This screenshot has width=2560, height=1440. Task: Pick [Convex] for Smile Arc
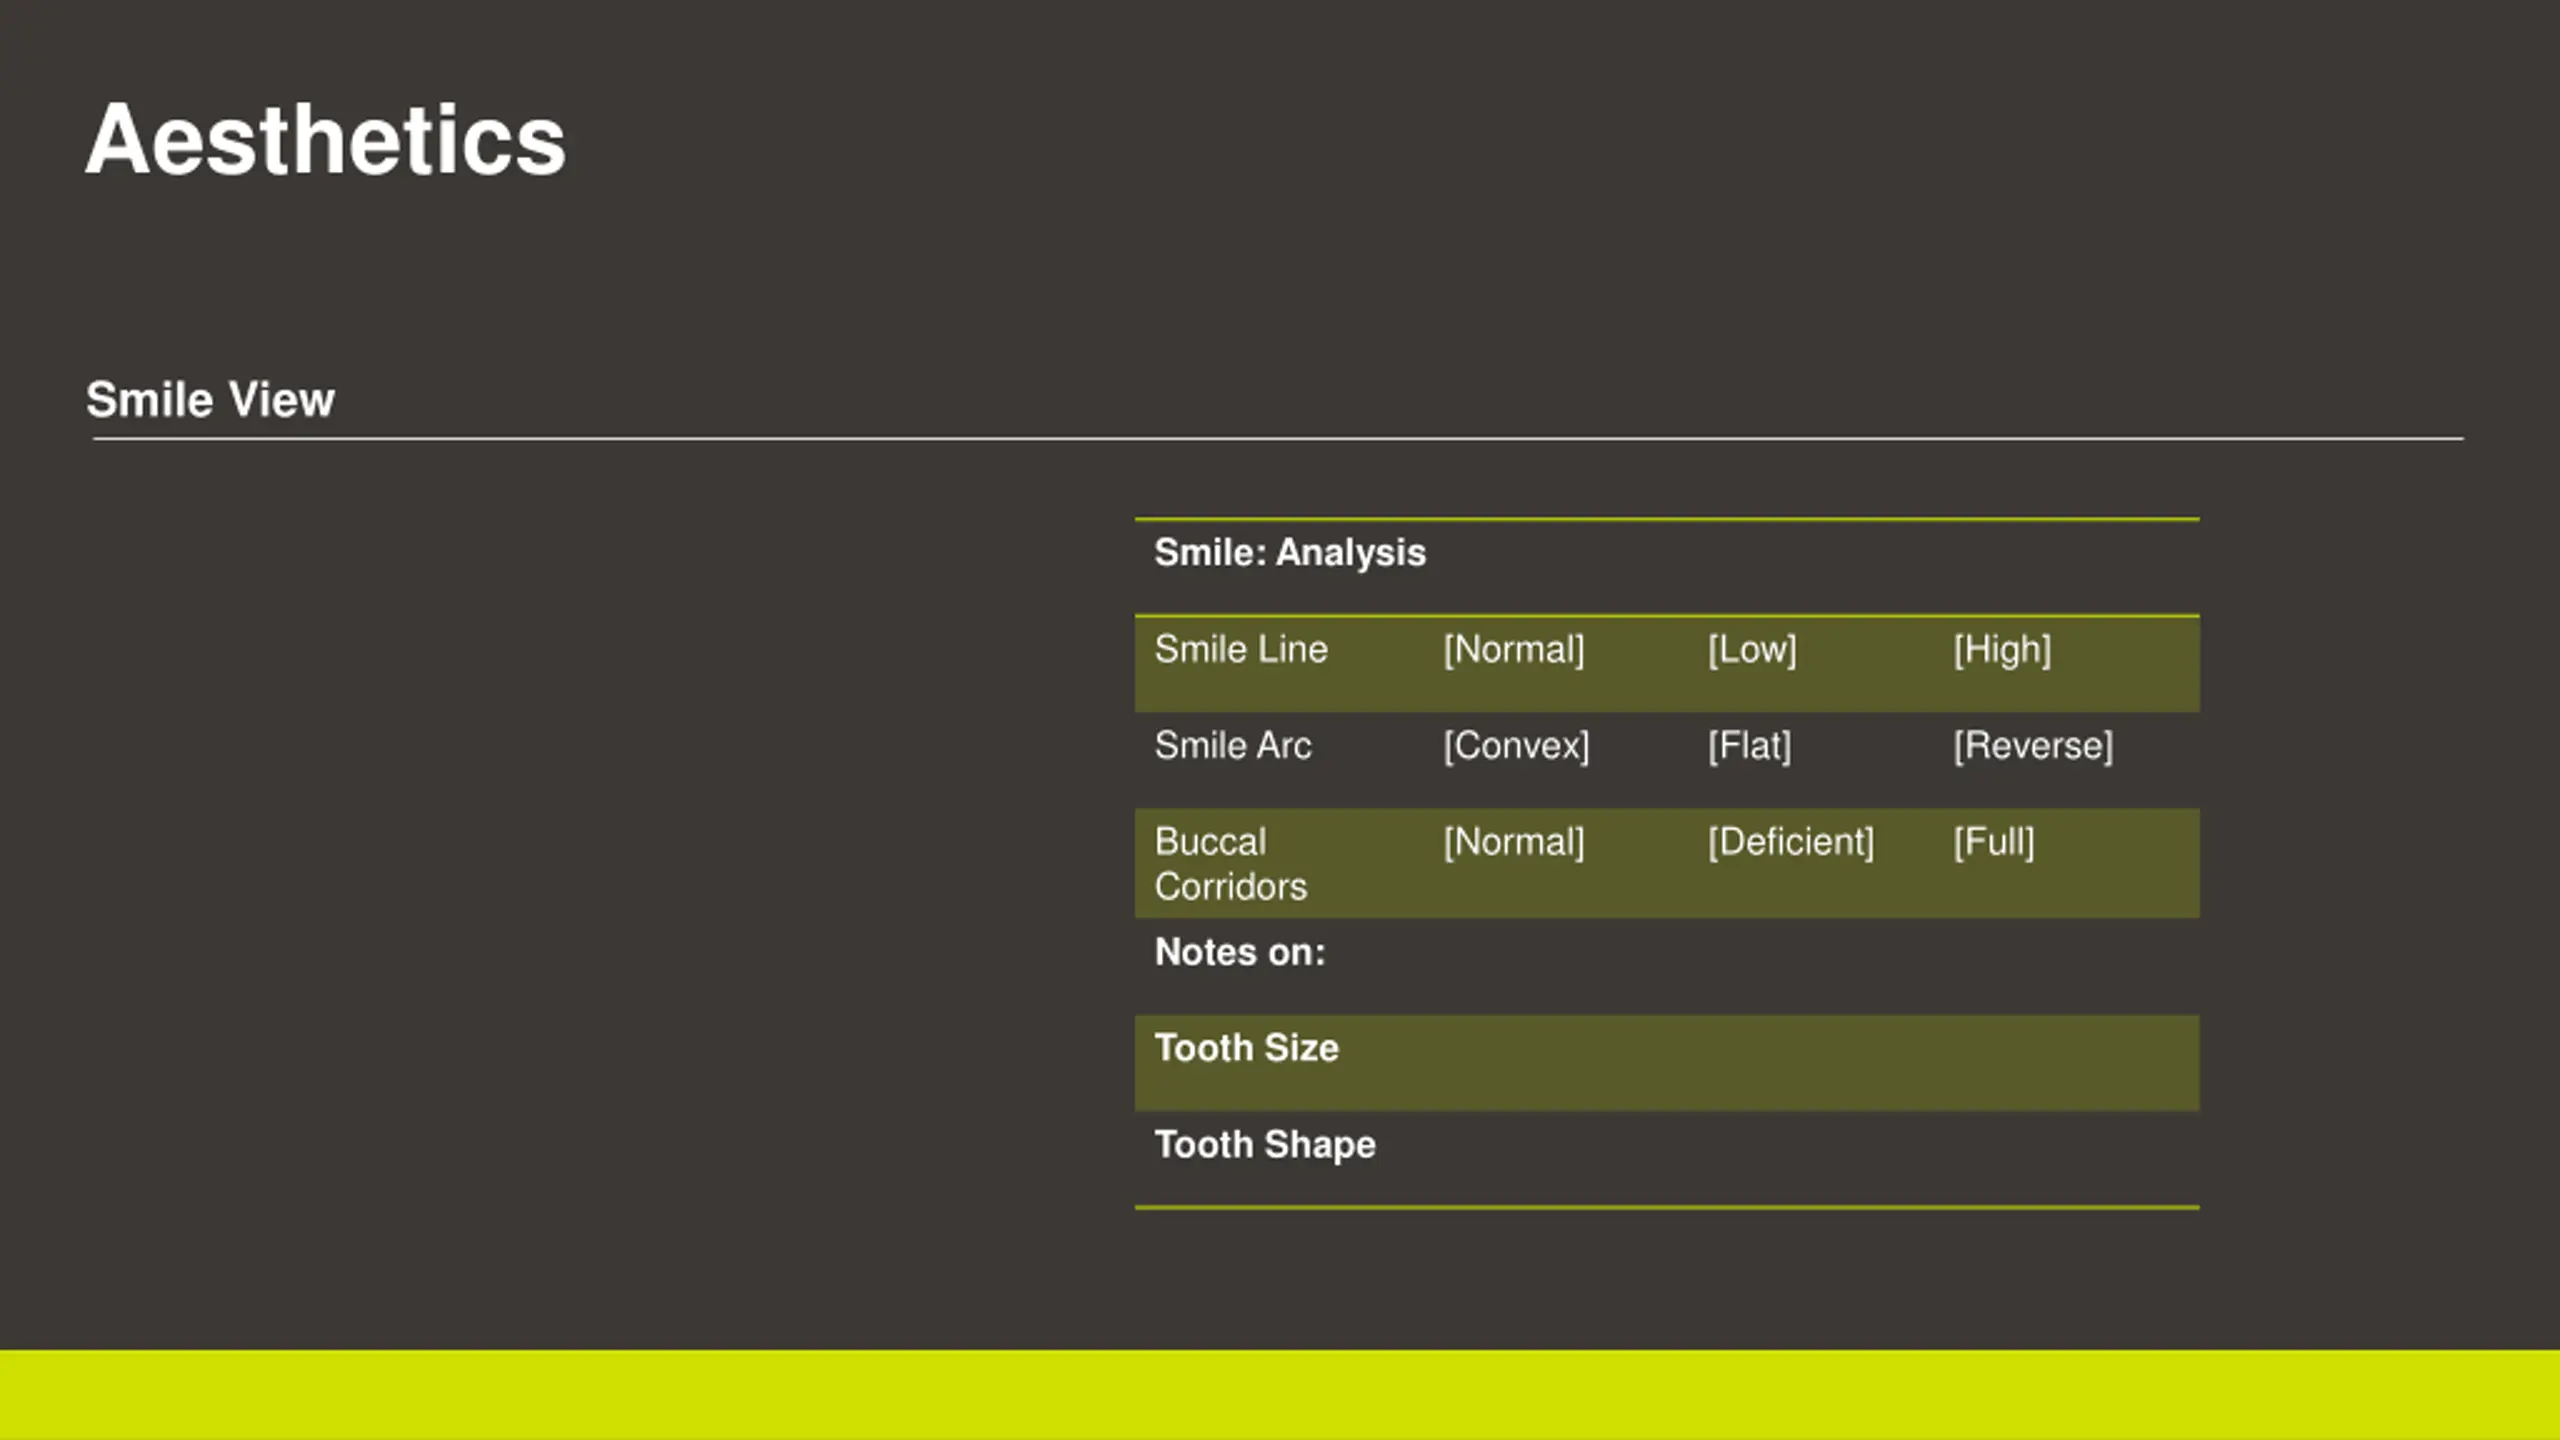(x=1516, y=746)
